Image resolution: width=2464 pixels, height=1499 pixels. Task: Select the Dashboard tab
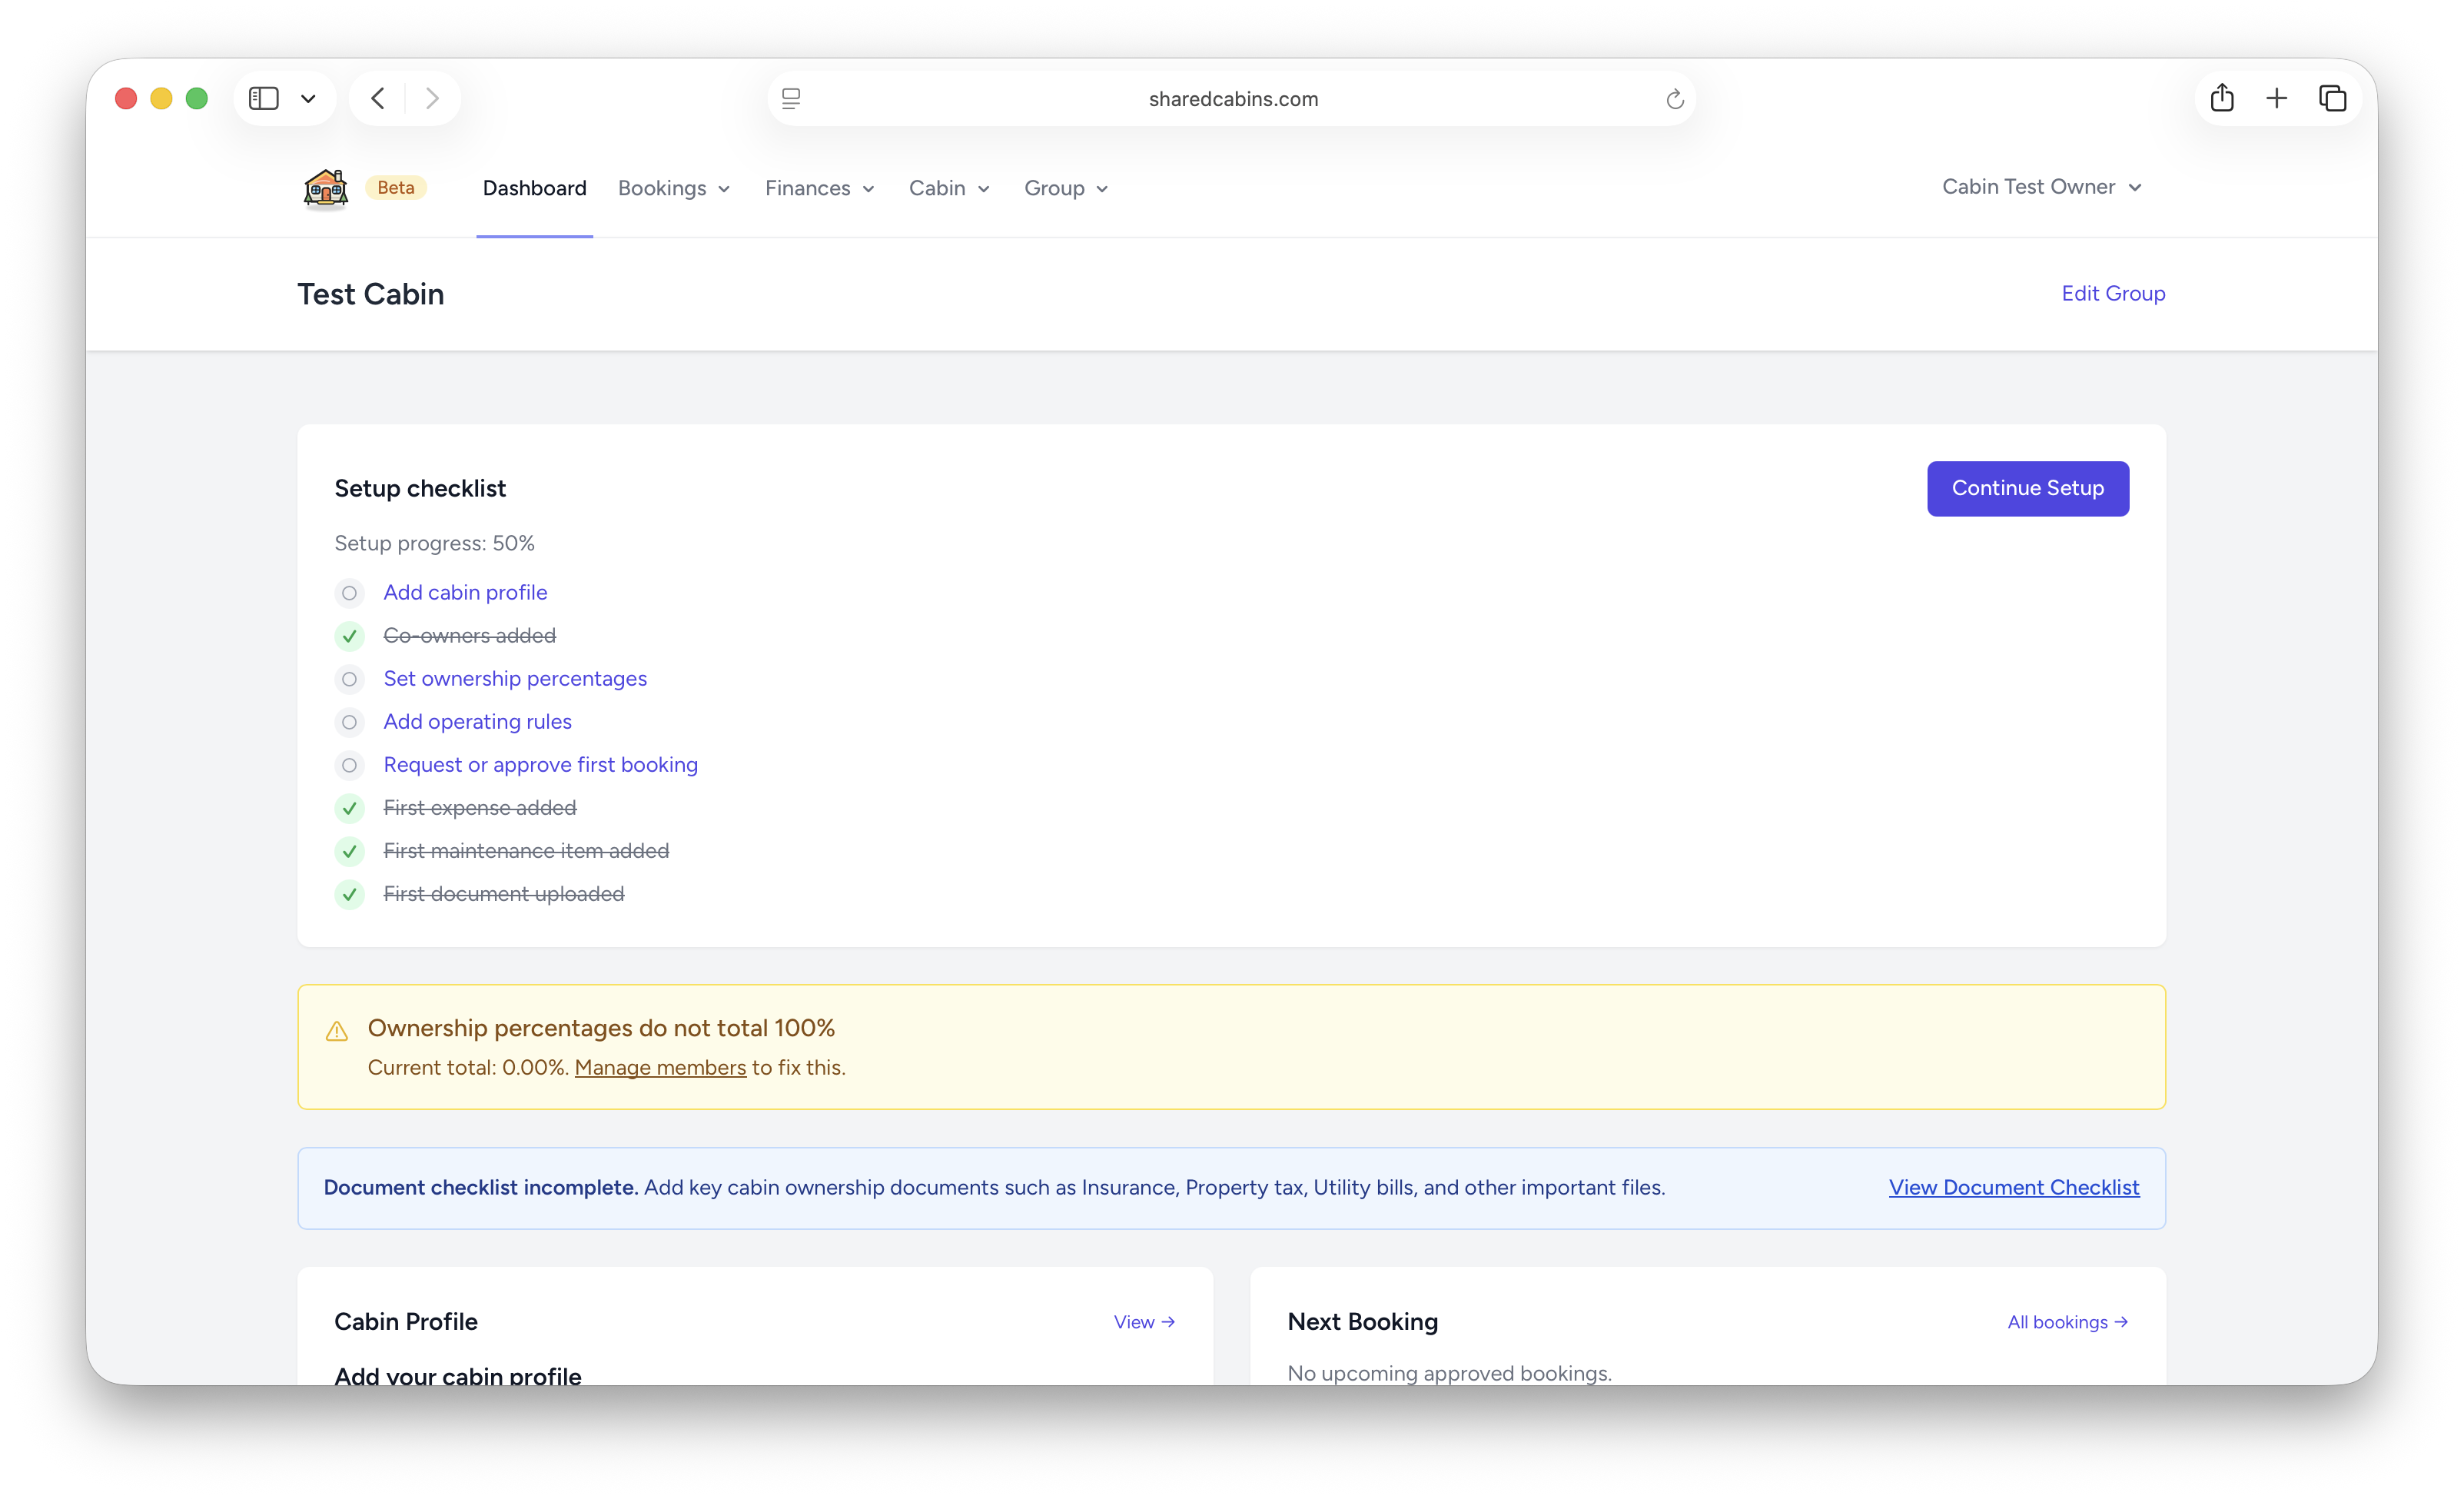point(534,188)
